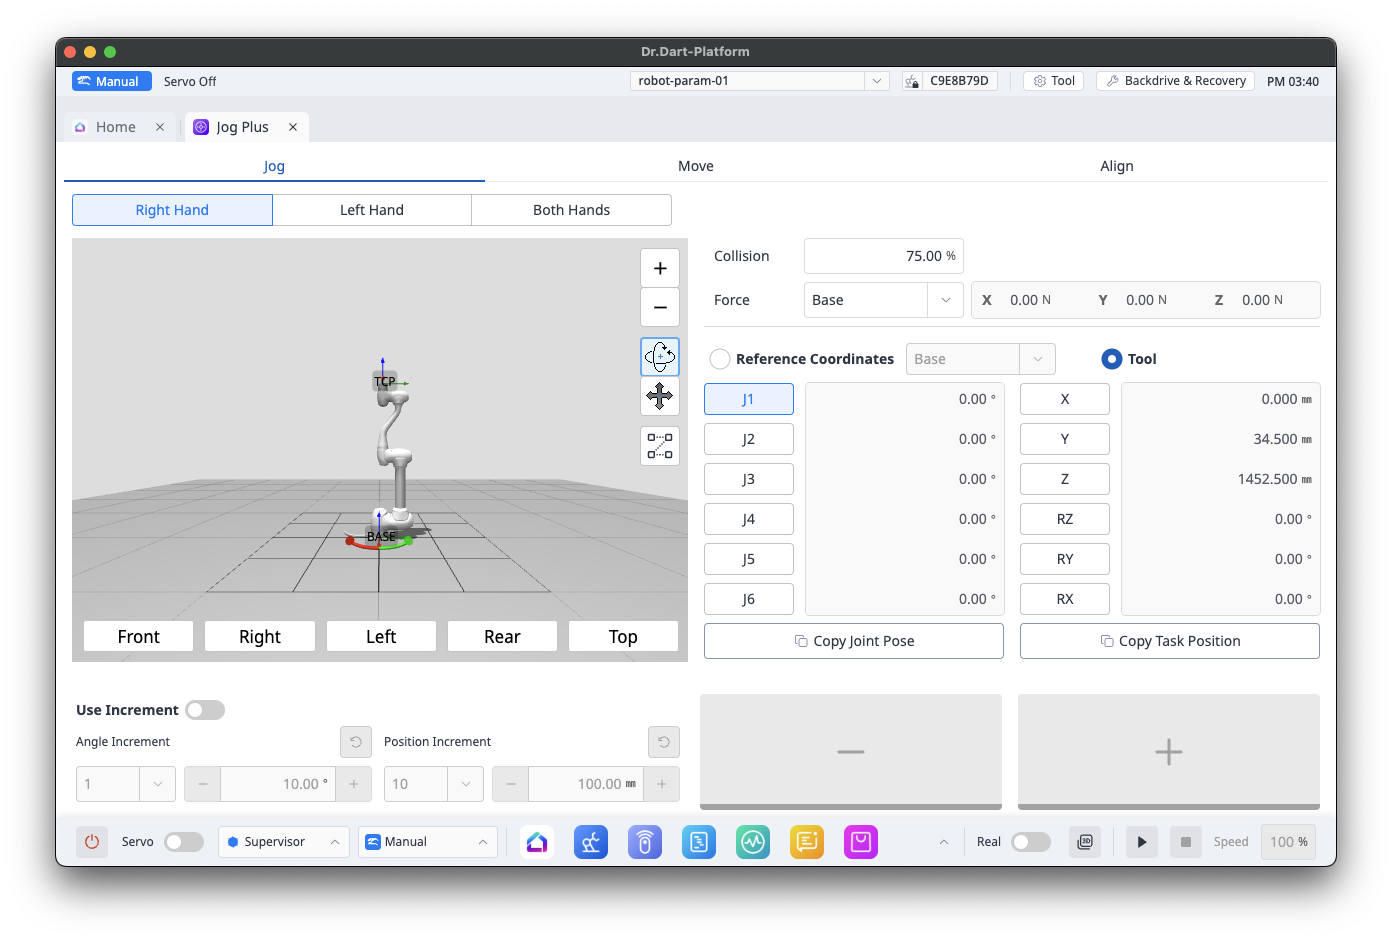Click the Tool button in top bar
The image size is (1392, 940).
1054,81
